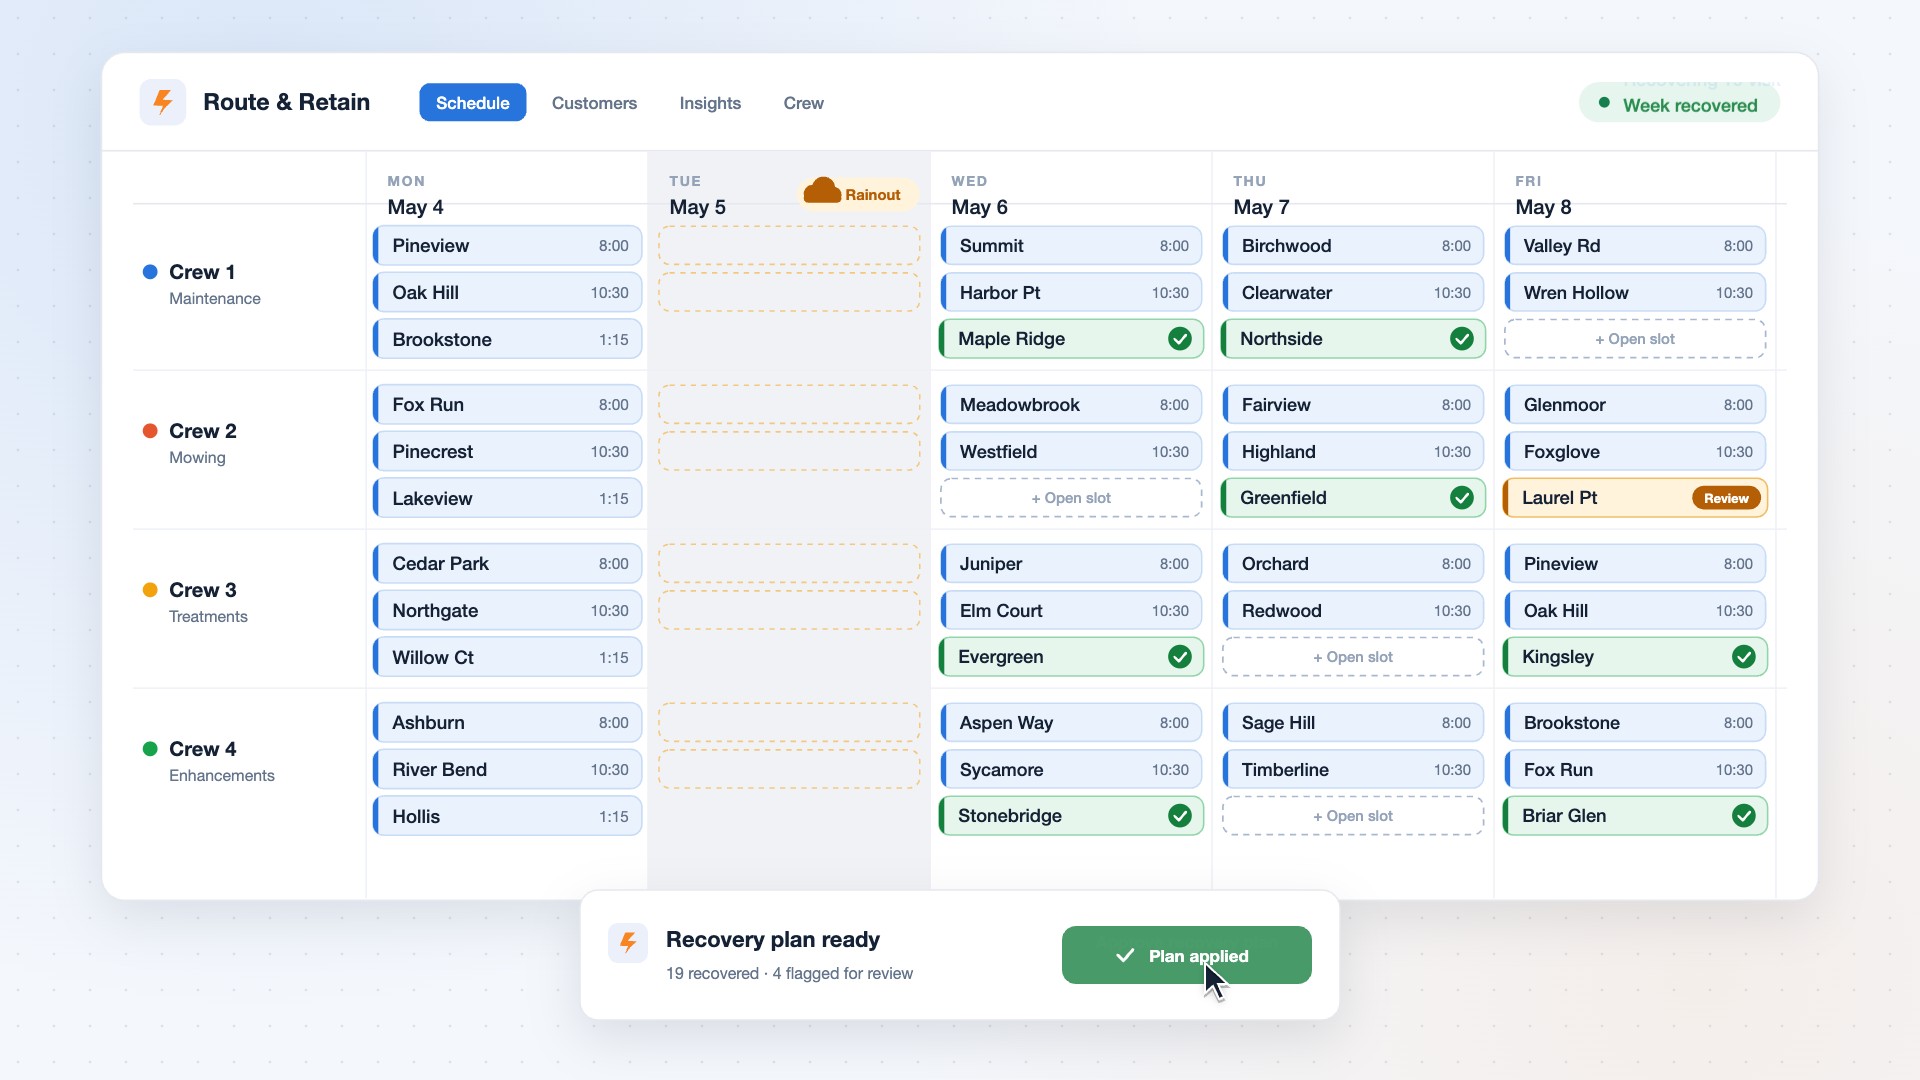Click the green checkmark on Northside
The image size is (1920, 1080).
(1462, 339)
